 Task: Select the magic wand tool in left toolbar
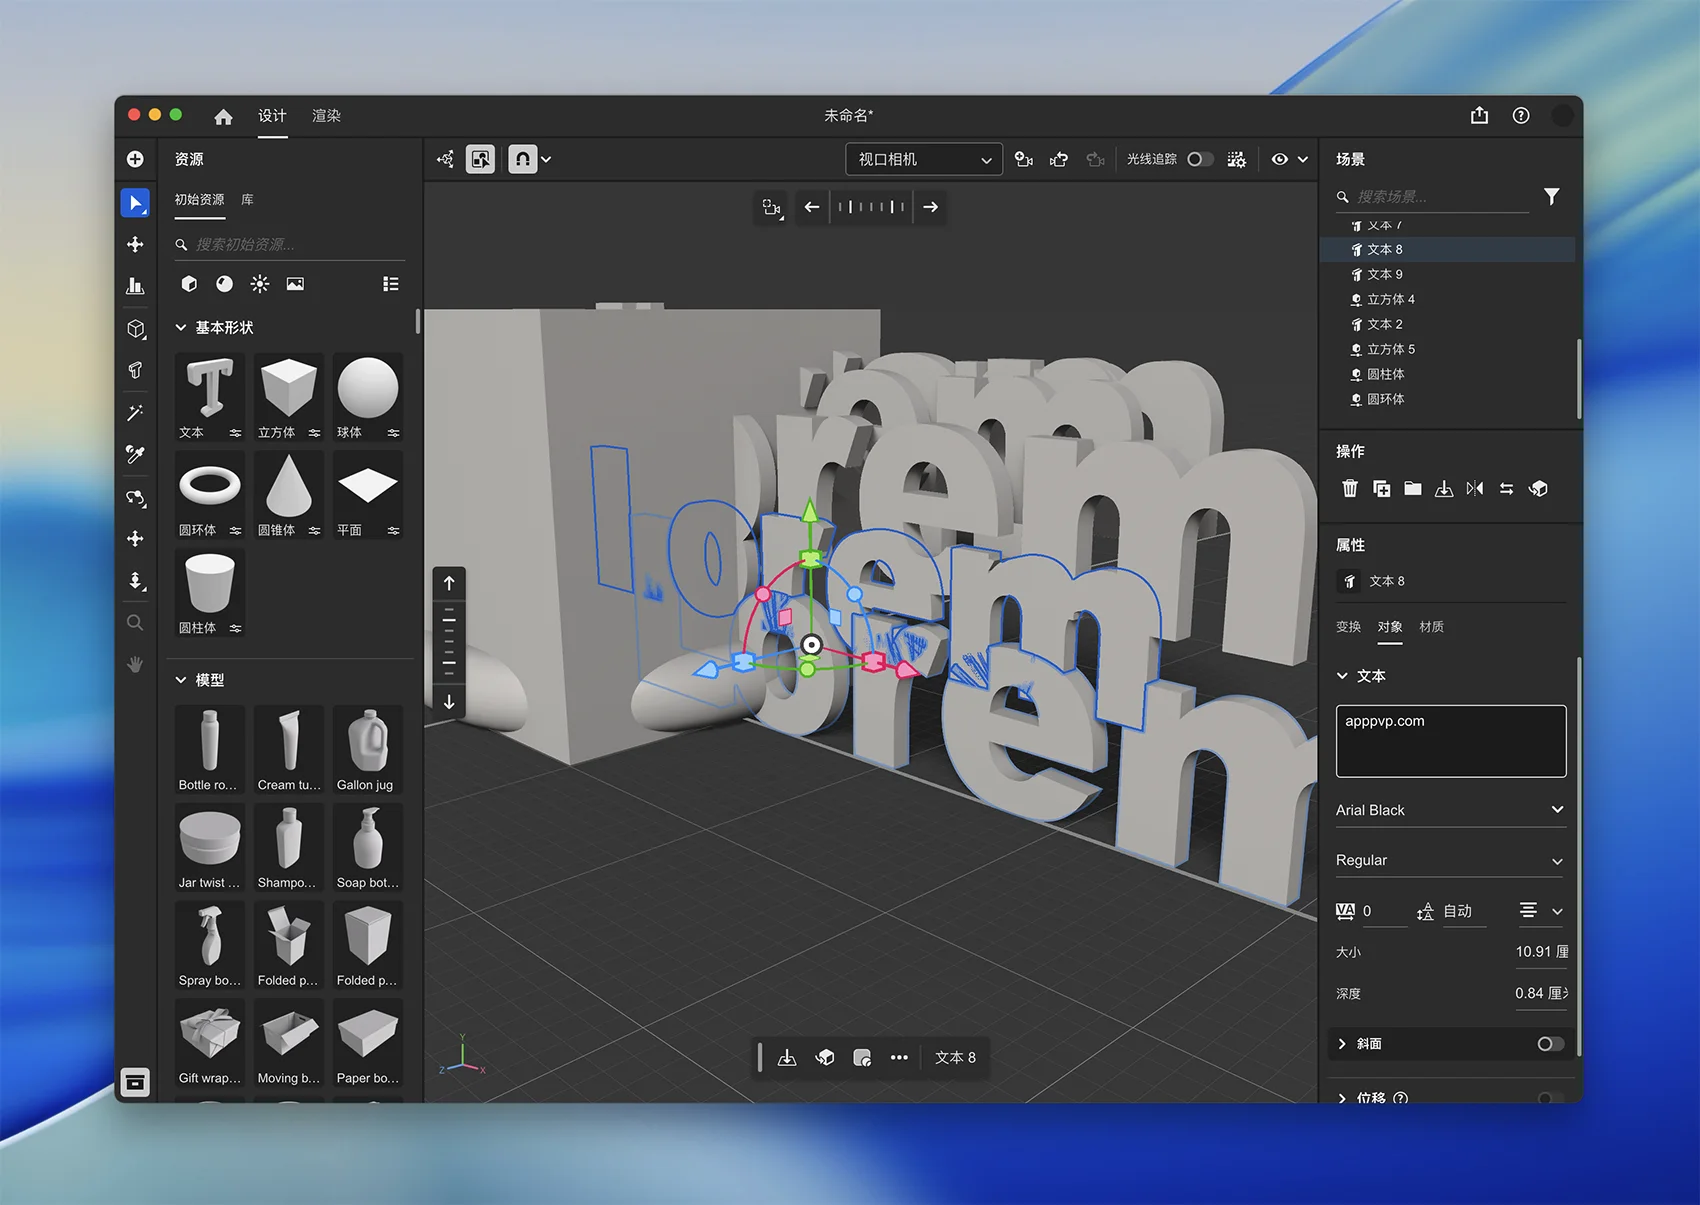135,413
